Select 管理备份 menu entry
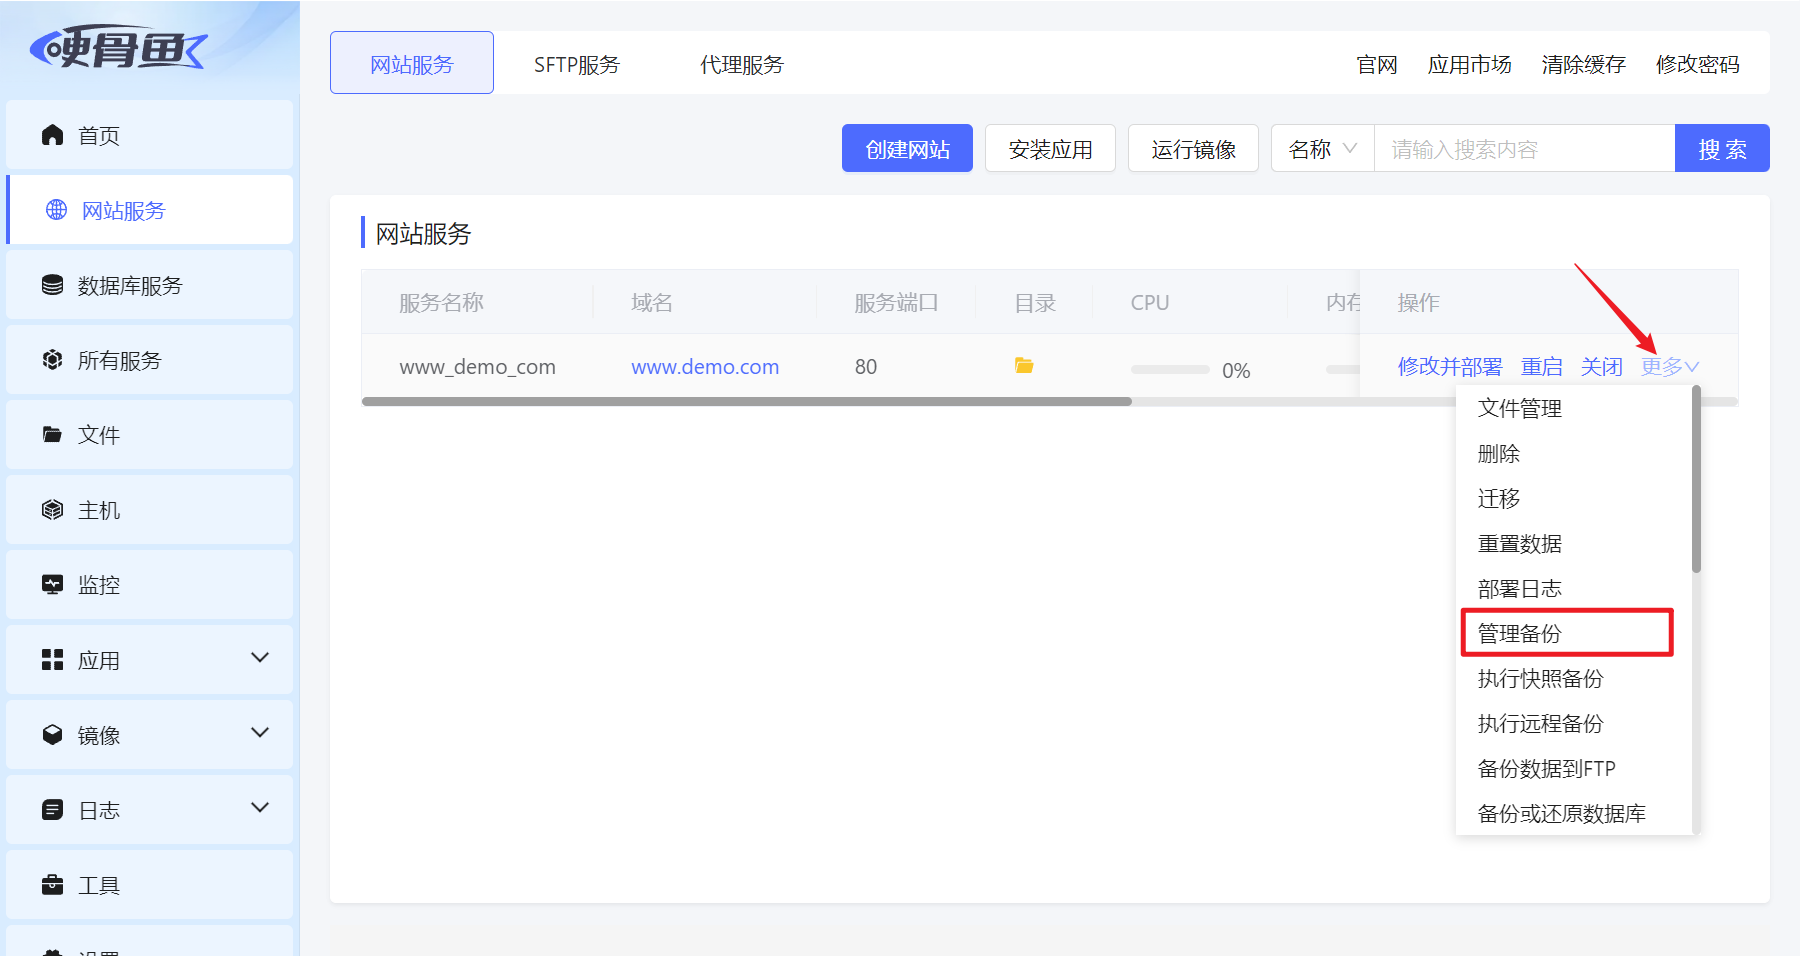 coord(1520,633)
